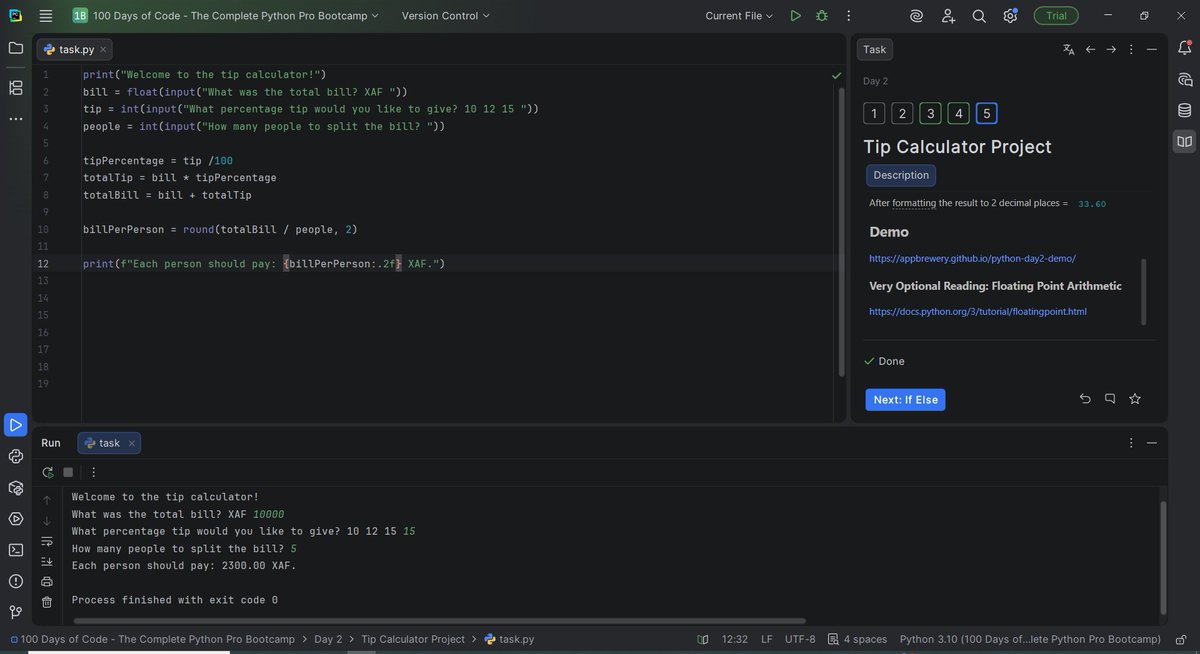Switch to the Description tab
Screen dimensions: 1200x654
(x=901, y=175)
